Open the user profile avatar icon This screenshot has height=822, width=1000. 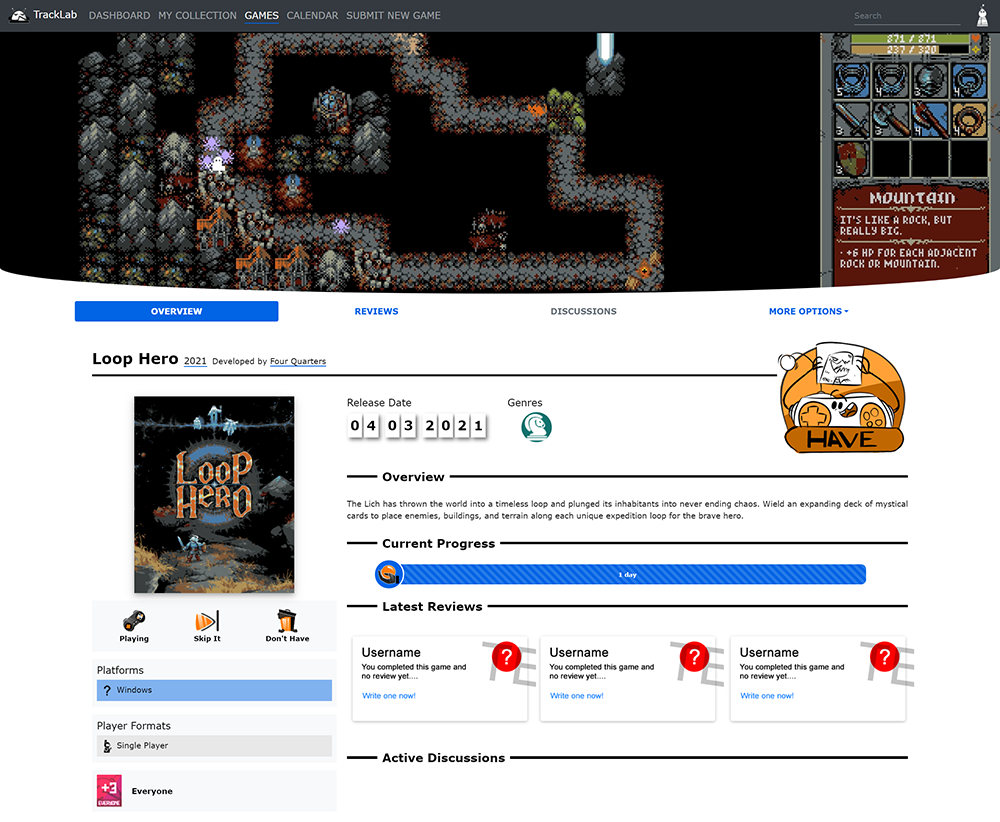coord(982,16)
